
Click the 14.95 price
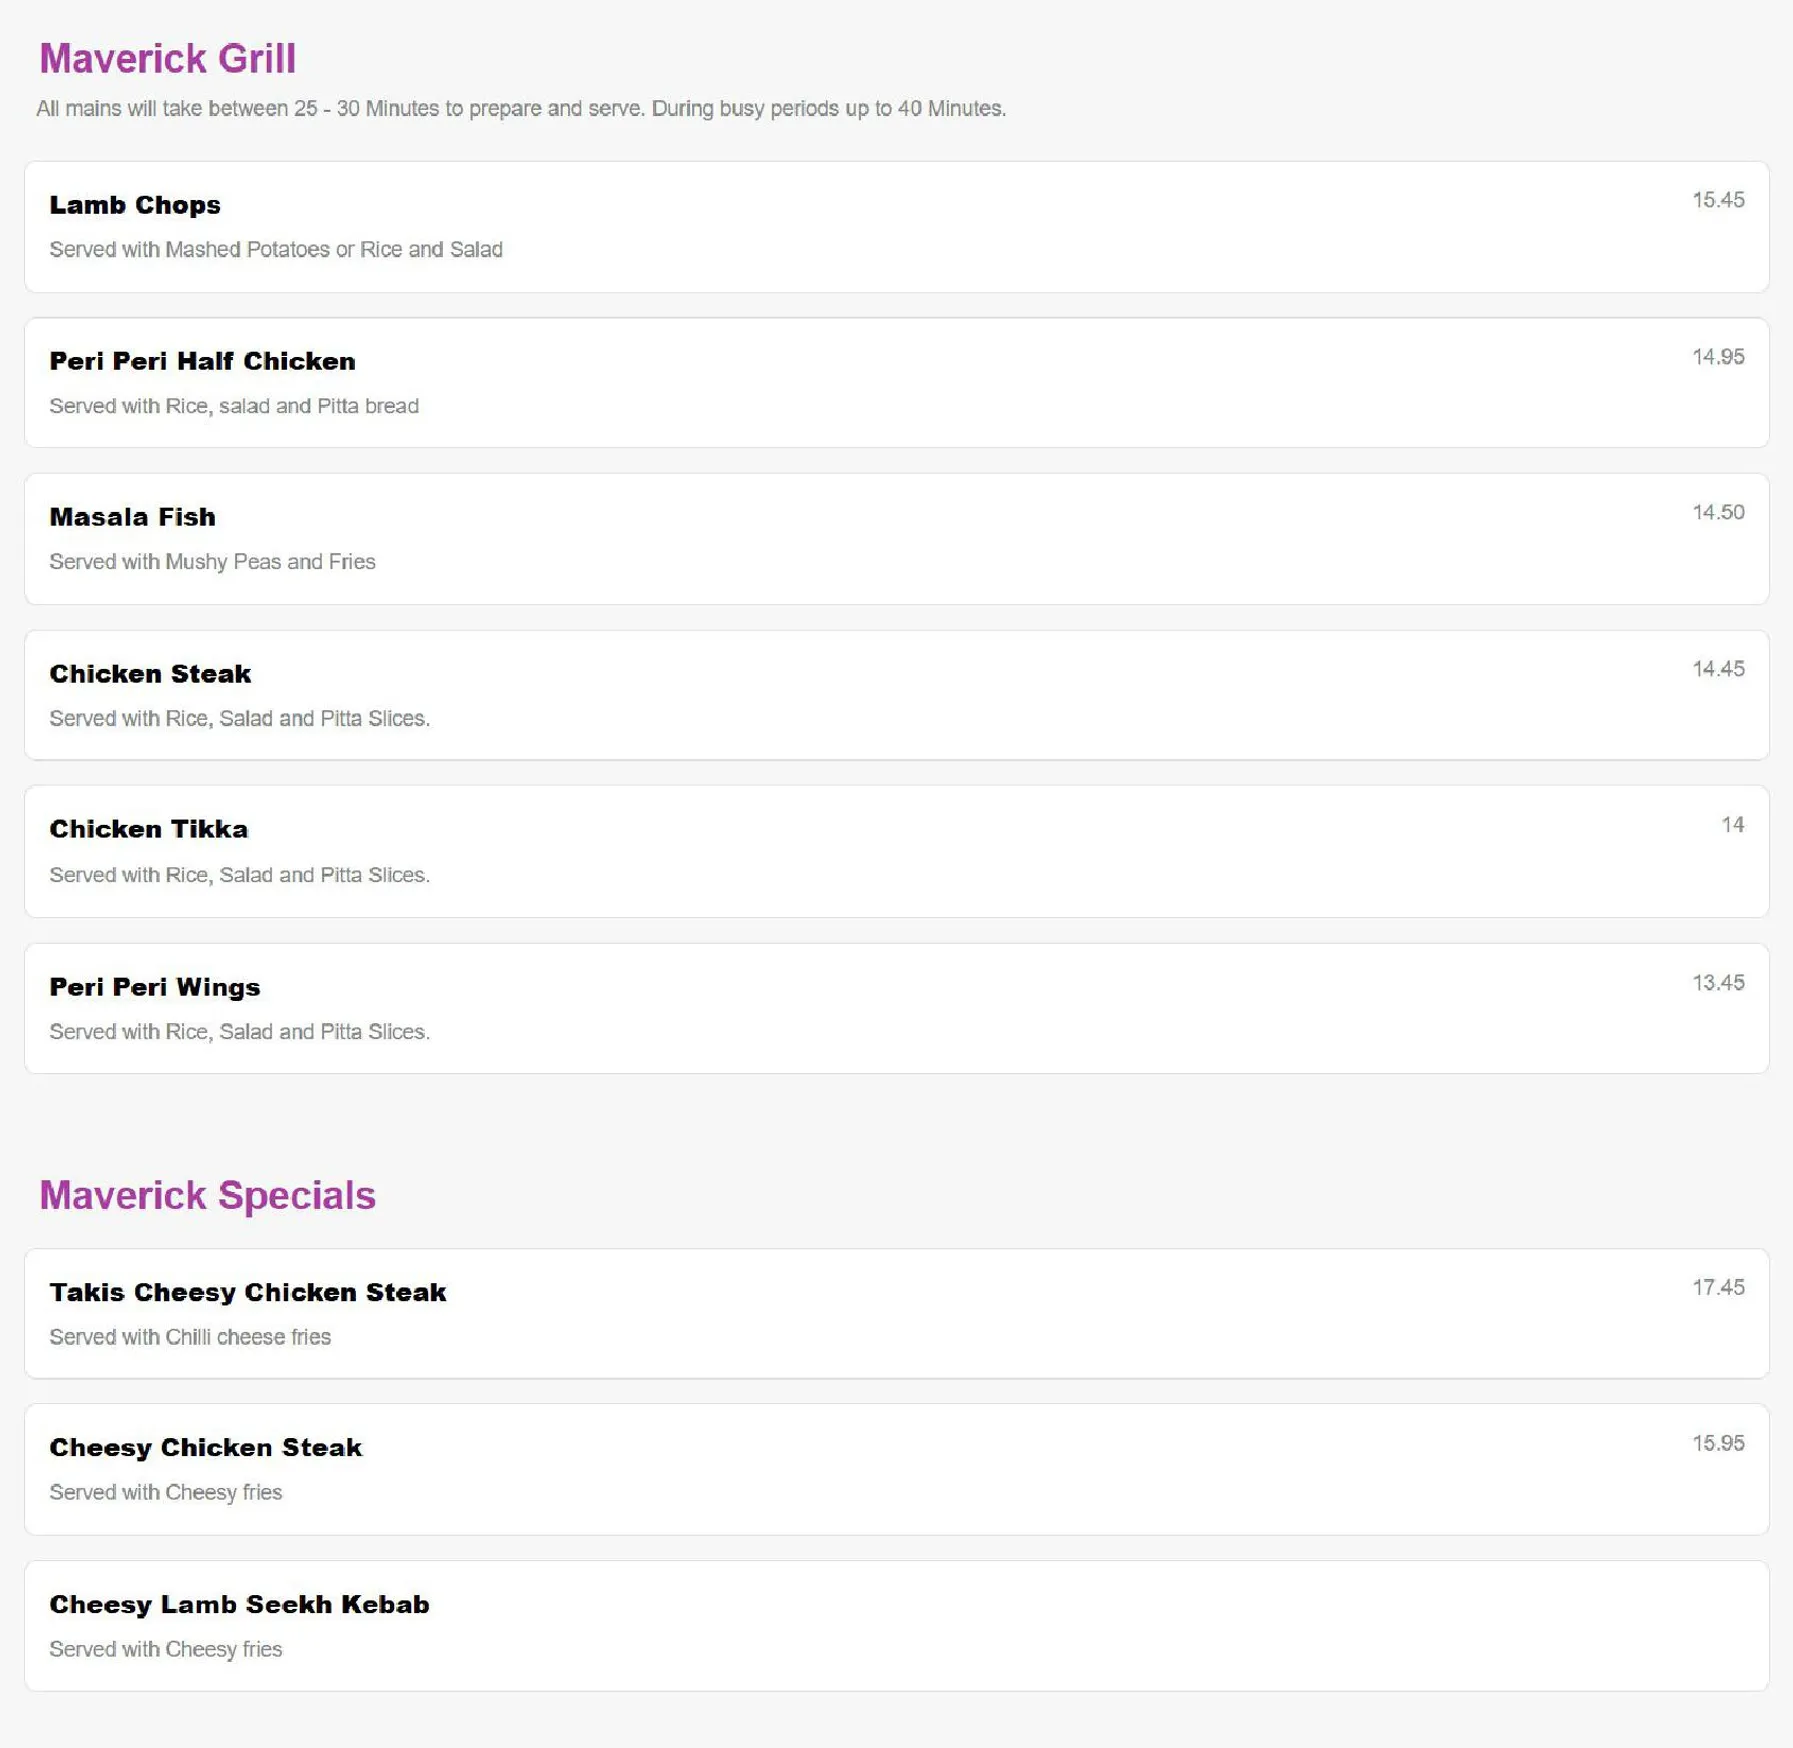[x=1718, y=357]
